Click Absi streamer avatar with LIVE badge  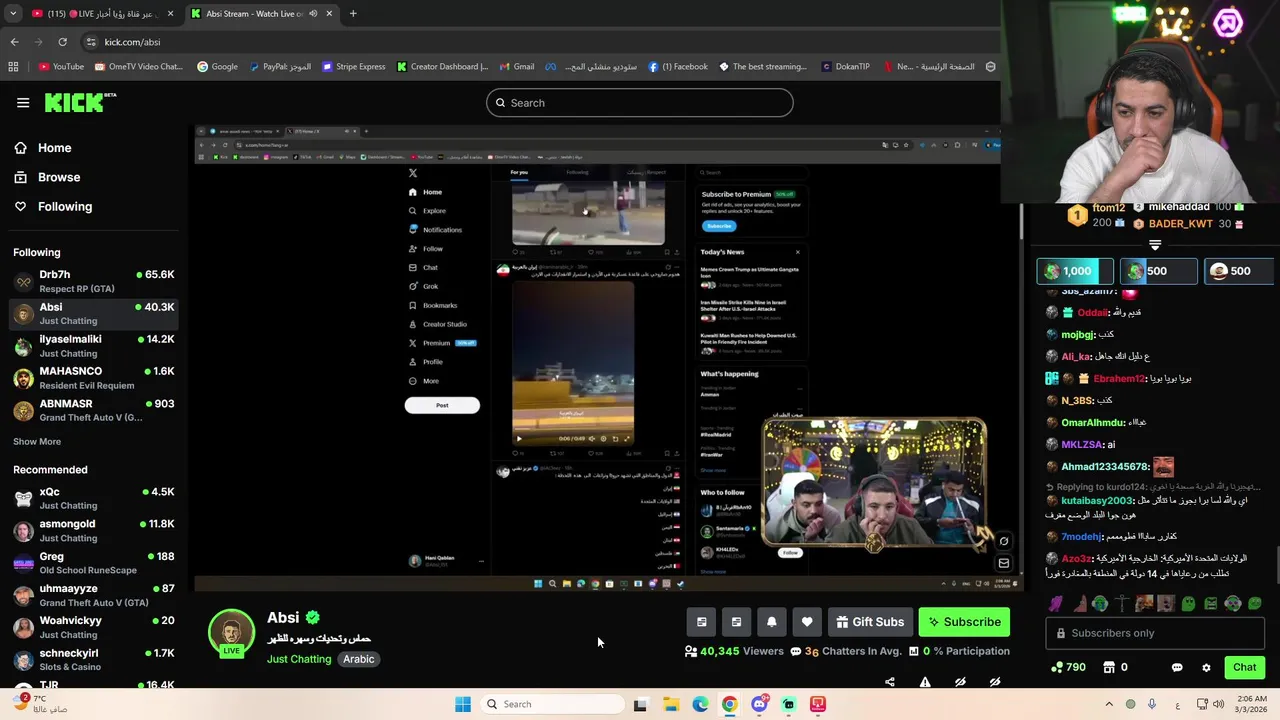tap(231, 634)
